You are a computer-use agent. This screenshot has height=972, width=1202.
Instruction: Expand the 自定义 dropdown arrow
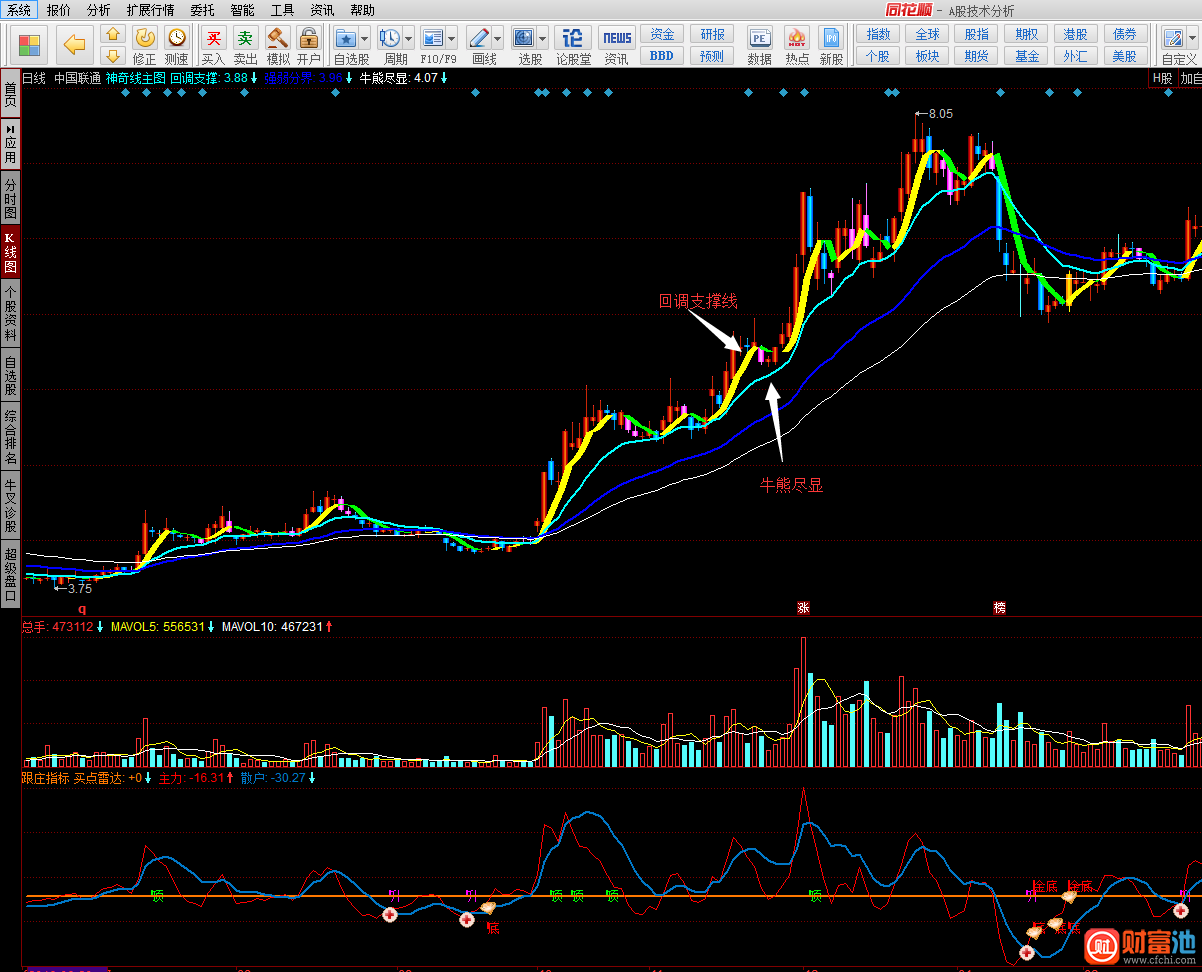pyautogui.click(x=1191, y=39)
